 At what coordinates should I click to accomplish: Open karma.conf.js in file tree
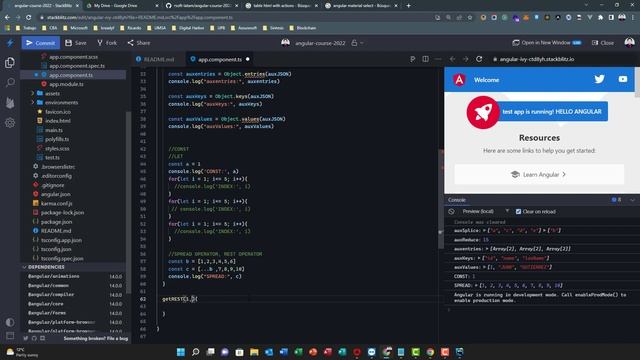(56, 203)
